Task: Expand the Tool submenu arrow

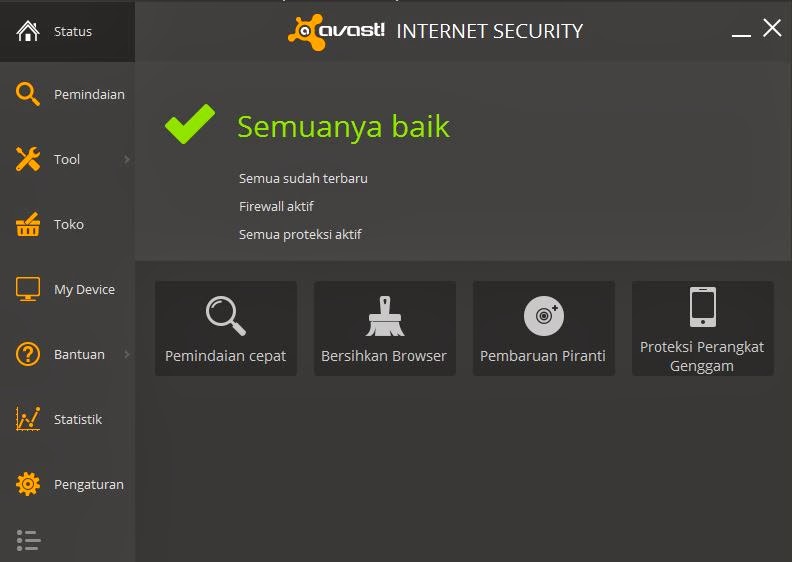Action: click(x=127, y=160)
